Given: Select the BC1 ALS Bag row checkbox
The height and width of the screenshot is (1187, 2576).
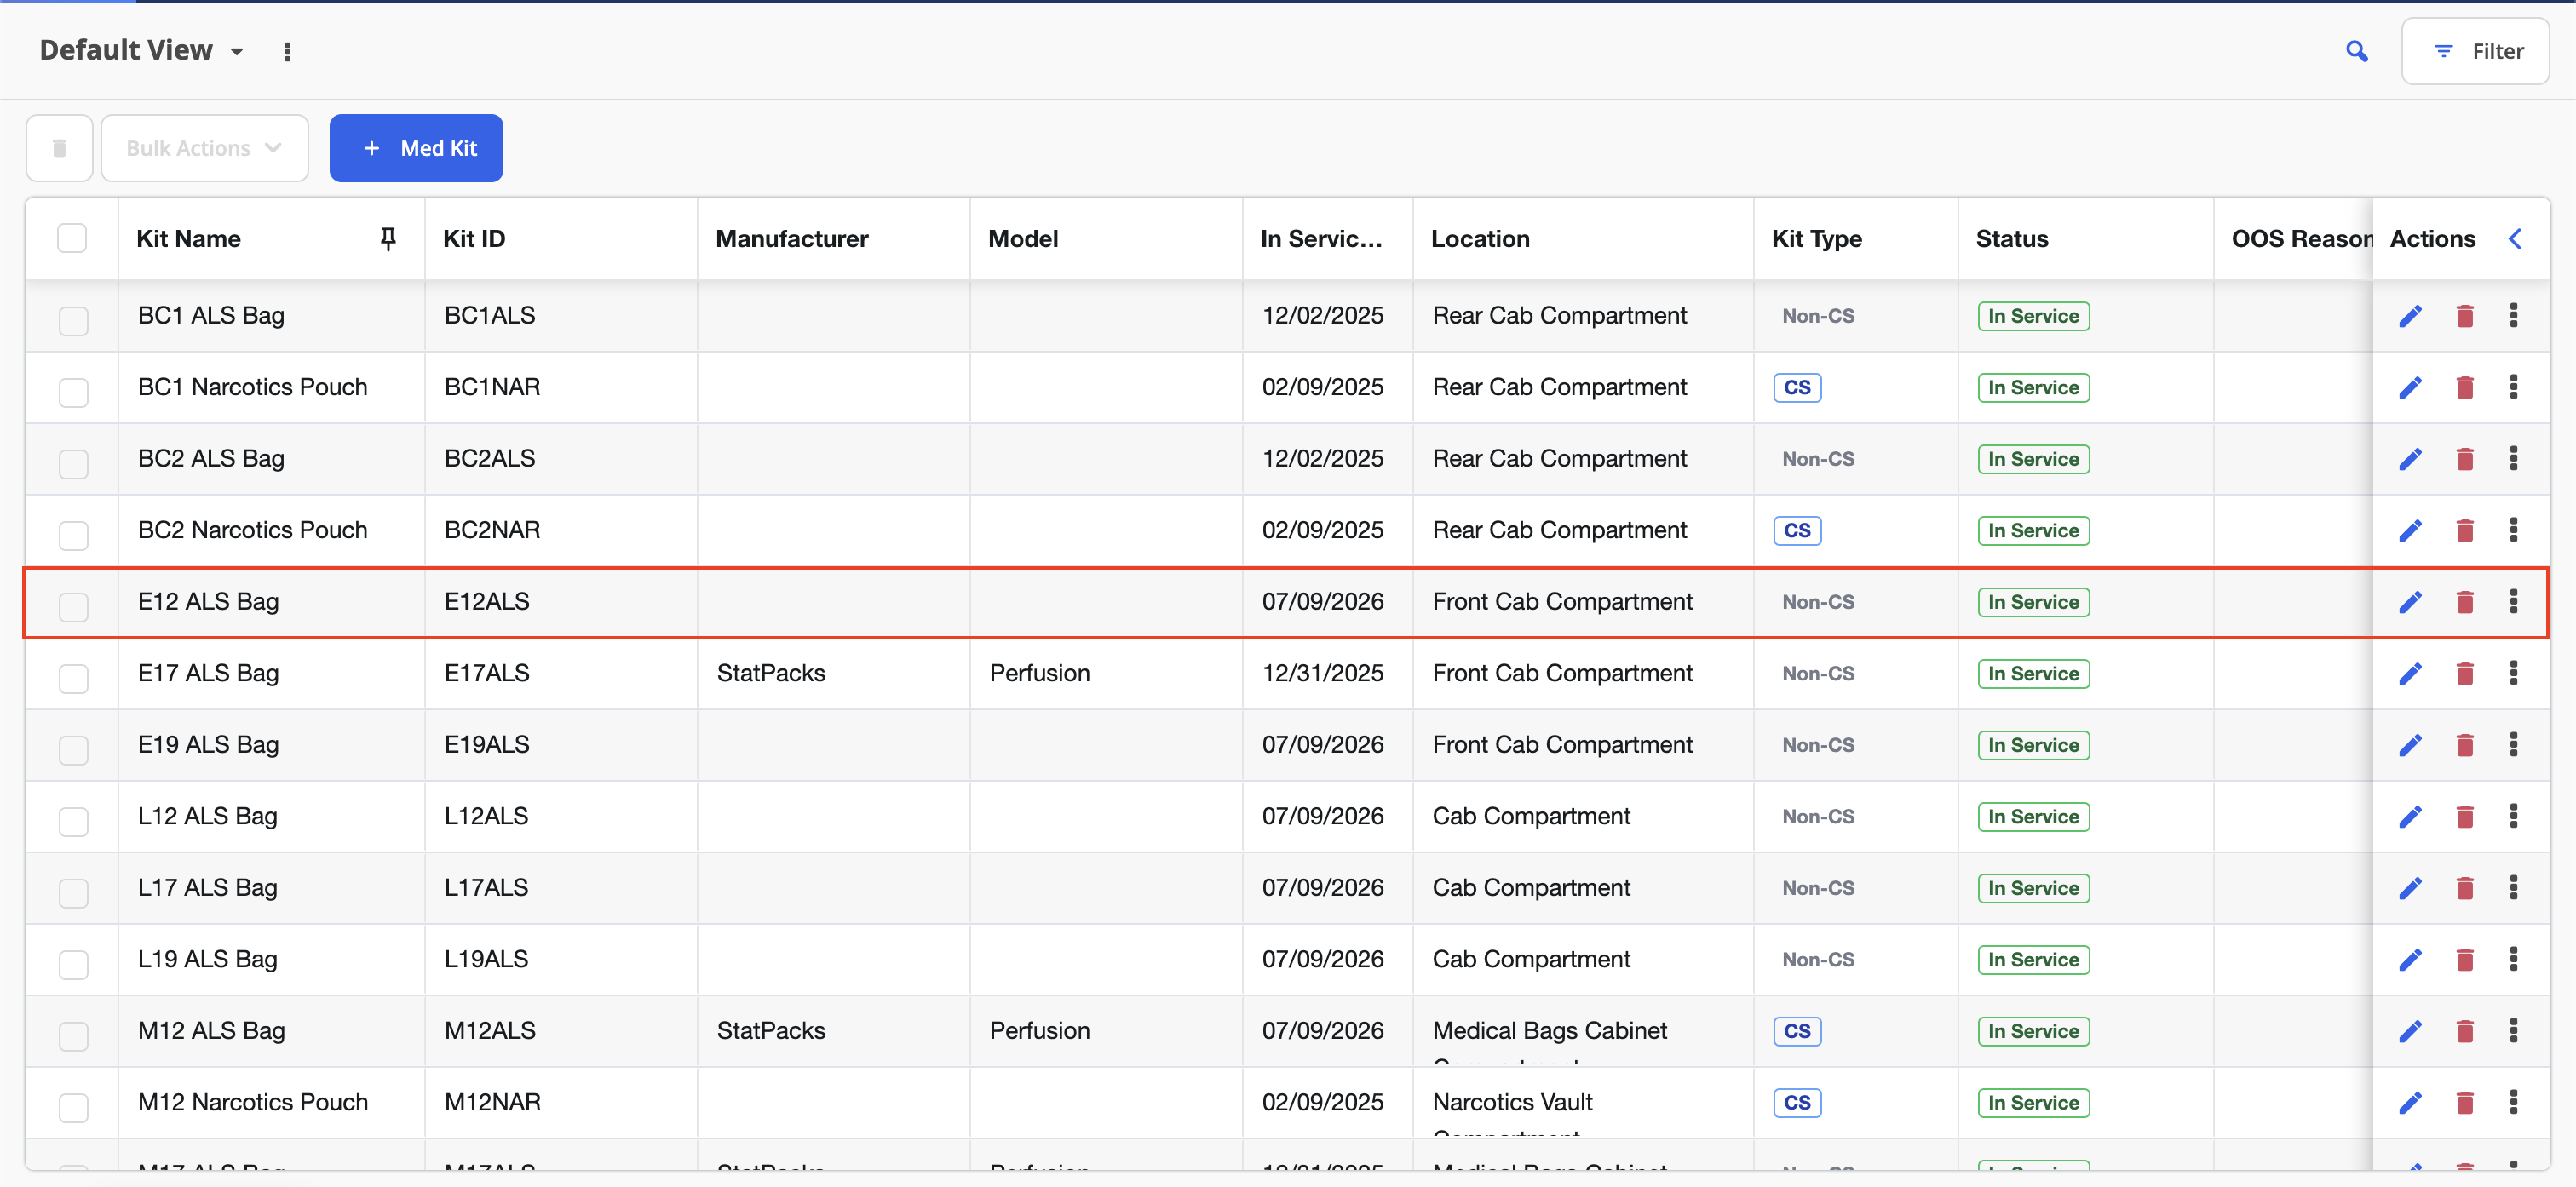Looking at the screenshot, I should click(x=73, y=321).
